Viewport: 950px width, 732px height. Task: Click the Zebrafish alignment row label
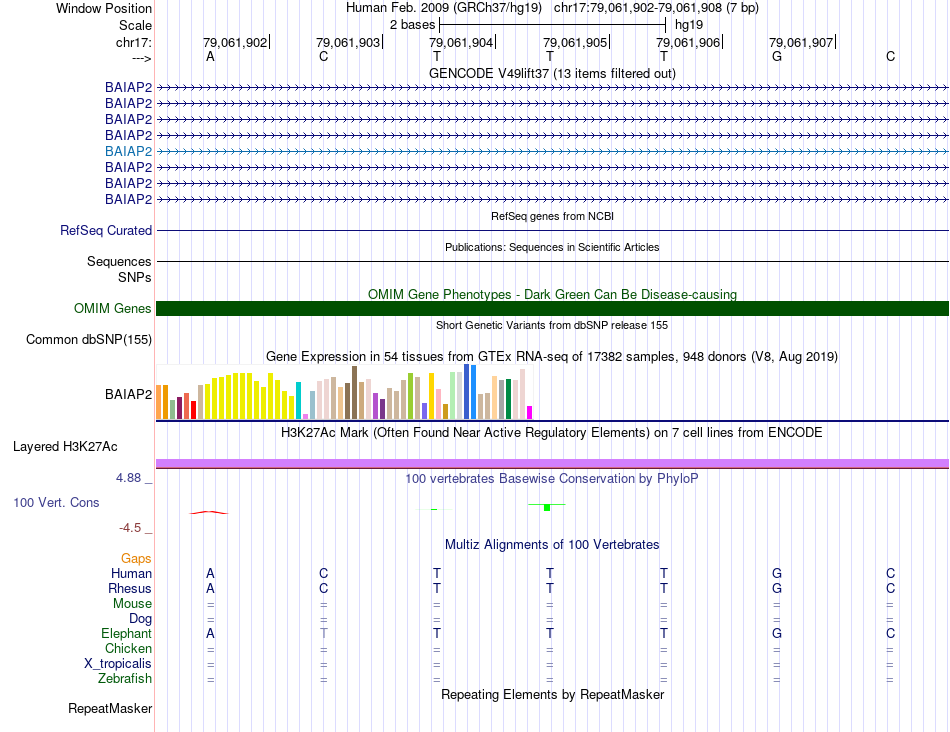coord(125,679)
